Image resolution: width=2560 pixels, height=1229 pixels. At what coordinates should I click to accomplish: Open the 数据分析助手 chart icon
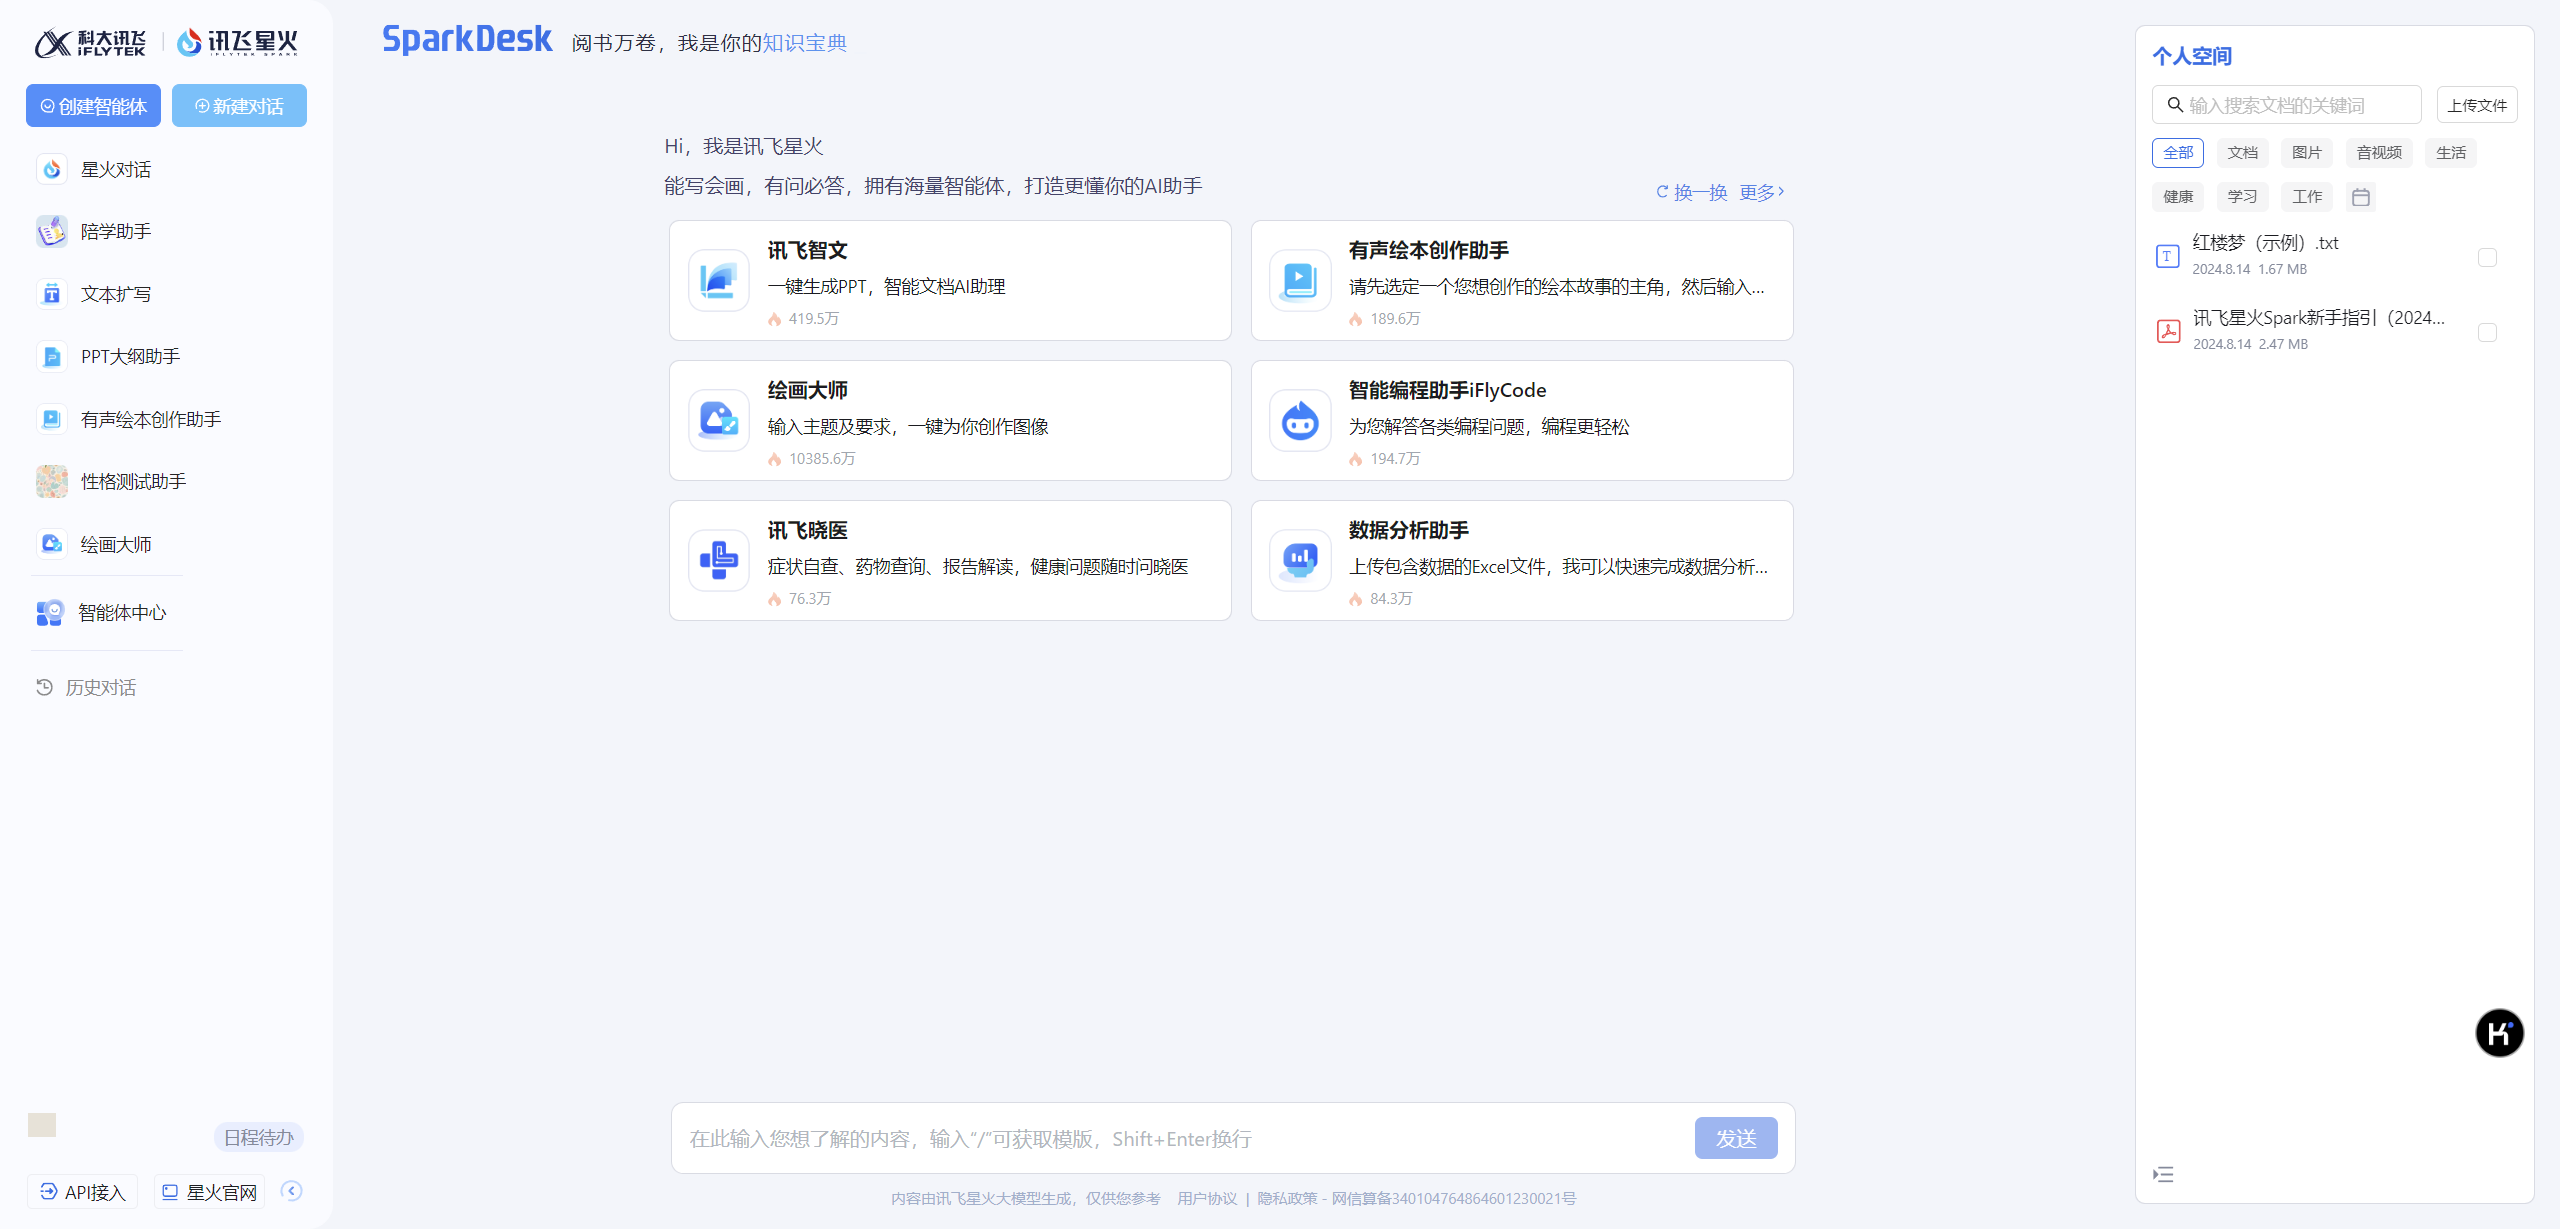coord(1299,560)
